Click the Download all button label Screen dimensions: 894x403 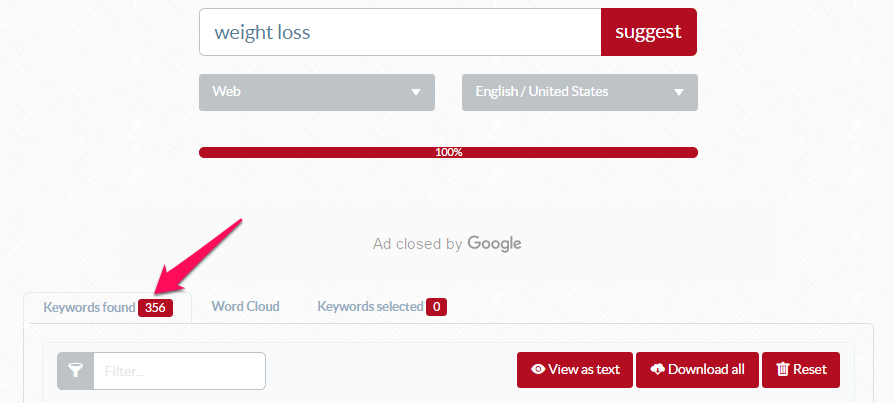[706, 369]
